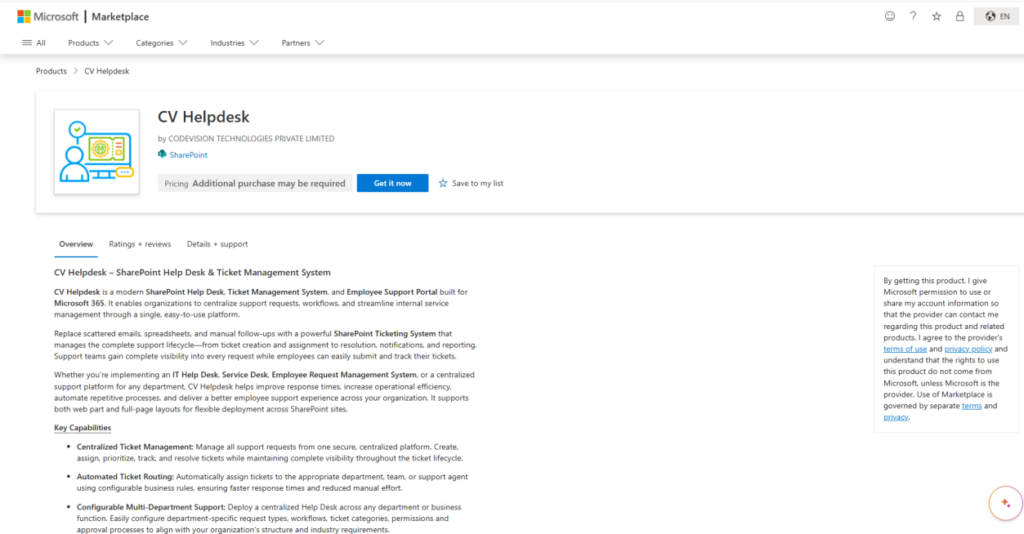
Task: Expand the Products dropdown
Action: tap(90, 42)
